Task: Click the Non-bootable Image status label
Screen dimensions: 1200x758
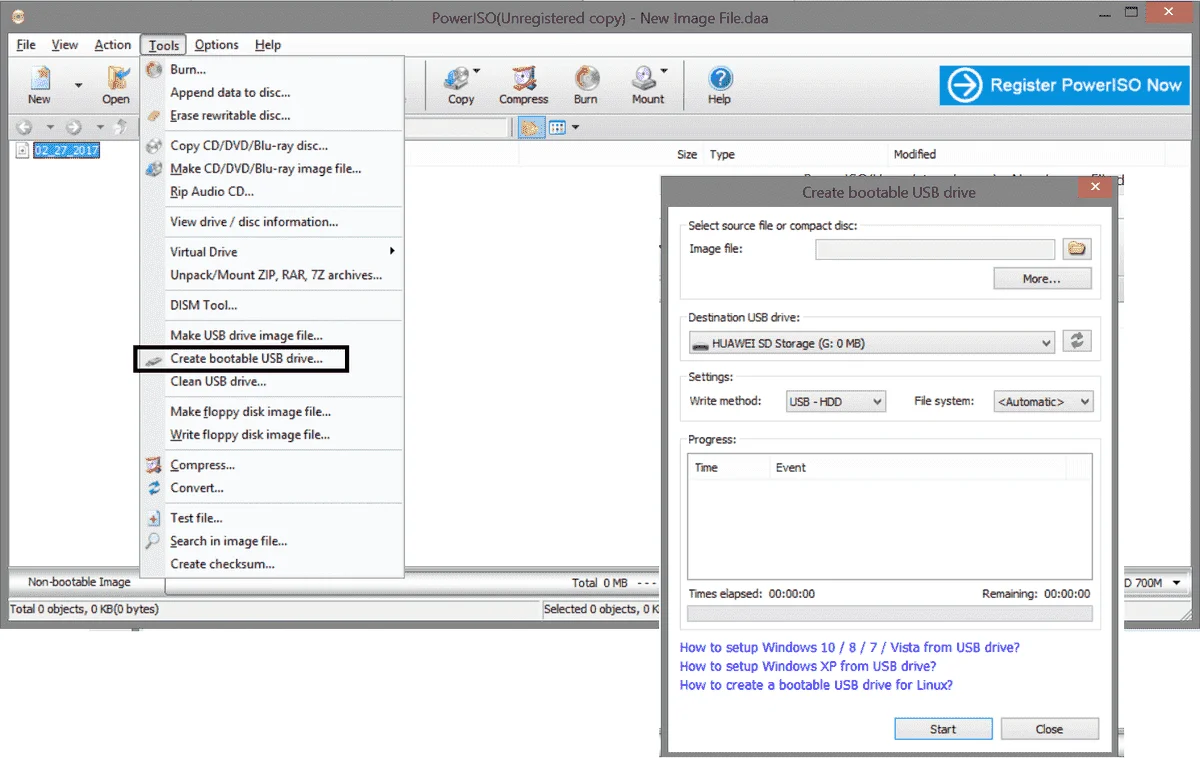Action: (x=79, y=582)
